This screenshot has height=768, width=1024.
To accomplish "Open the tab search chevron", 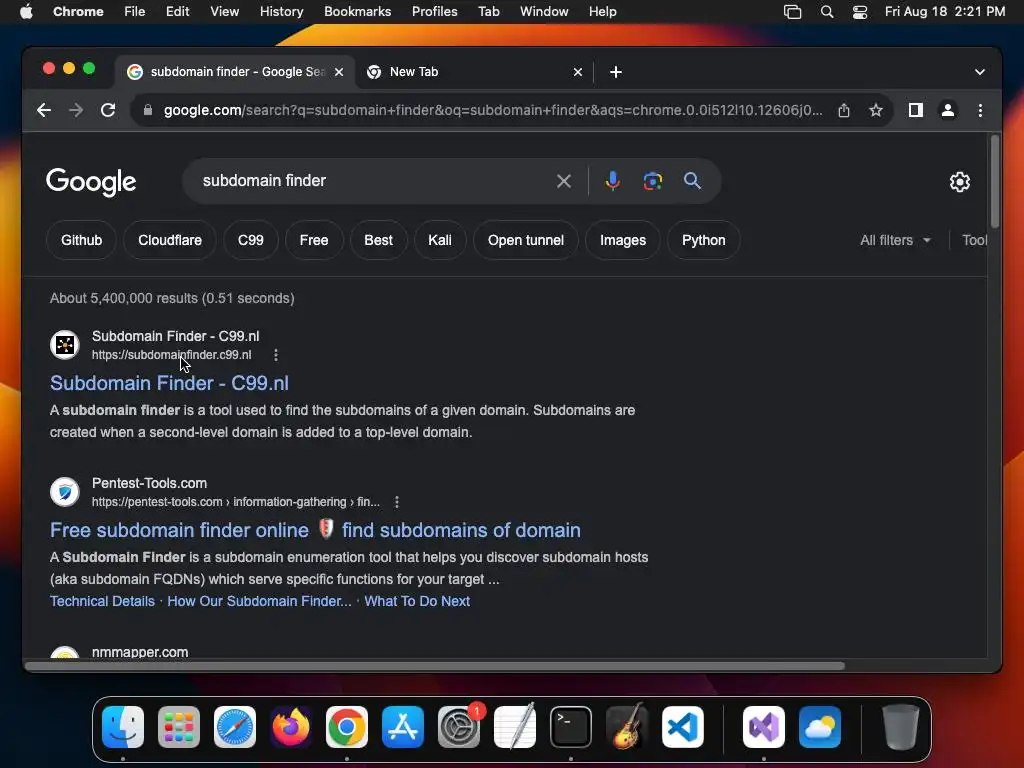I will click(980, 72).
